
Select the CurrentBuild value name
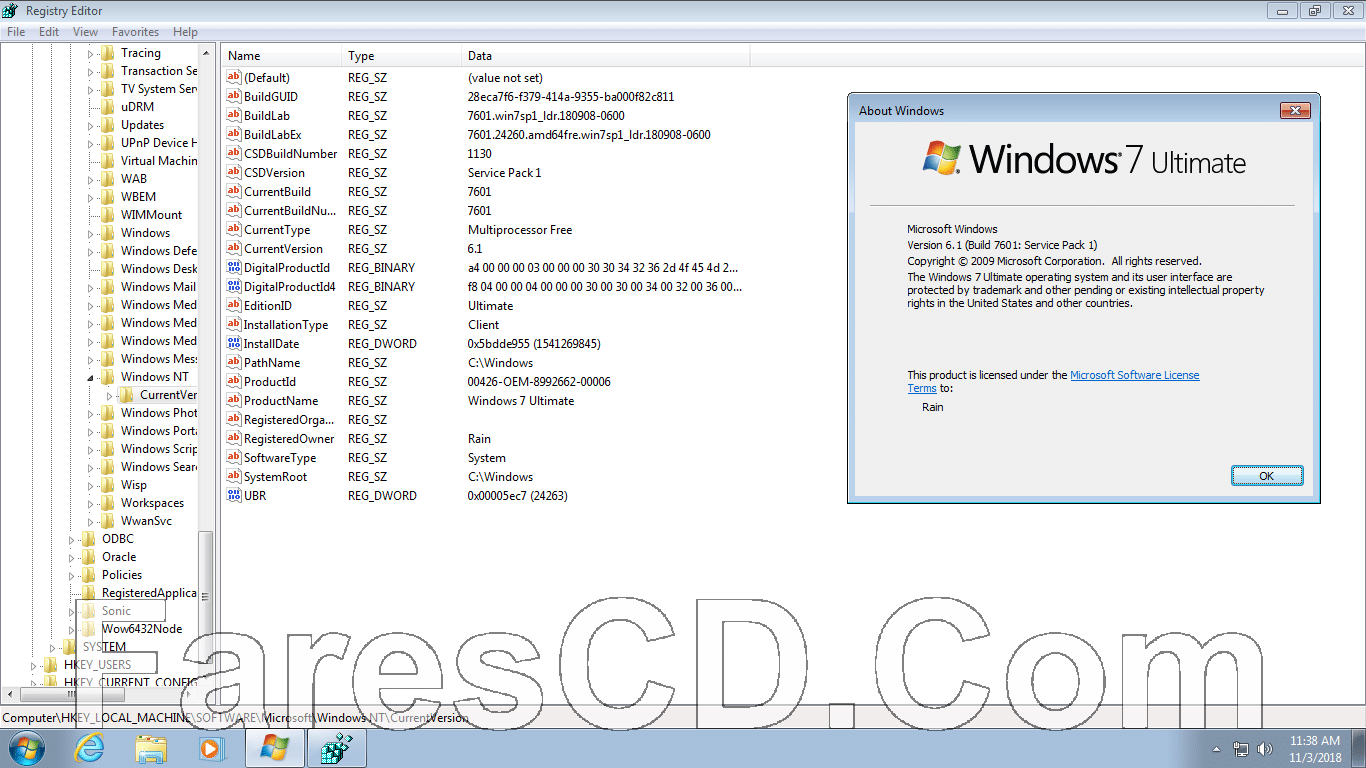point(277,192)
